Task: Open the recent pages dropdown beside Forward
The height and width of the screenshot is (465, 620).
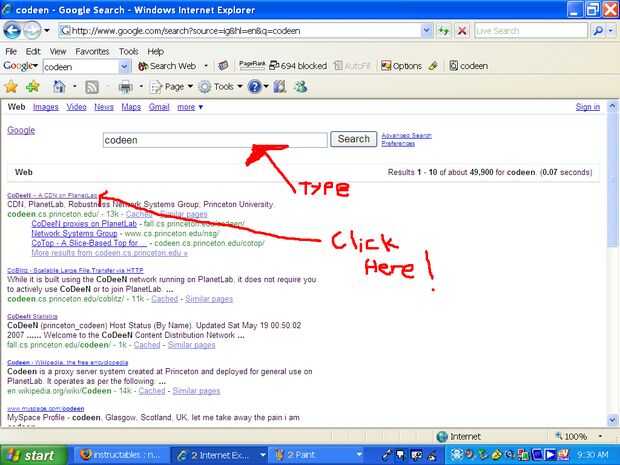Action: click(x=47, y=30)
